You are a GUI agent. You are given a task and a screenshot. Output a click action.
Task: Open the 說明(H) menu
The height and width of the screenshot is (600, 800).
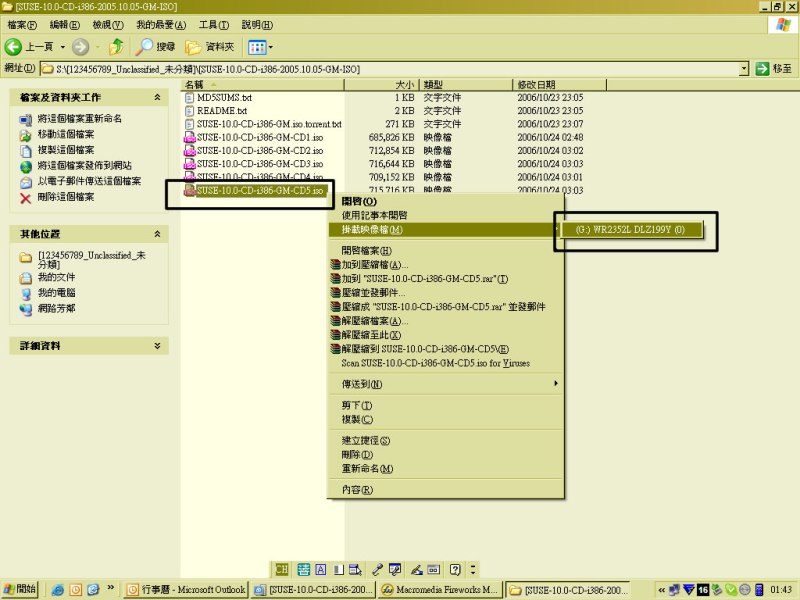(x=257, y=24)
